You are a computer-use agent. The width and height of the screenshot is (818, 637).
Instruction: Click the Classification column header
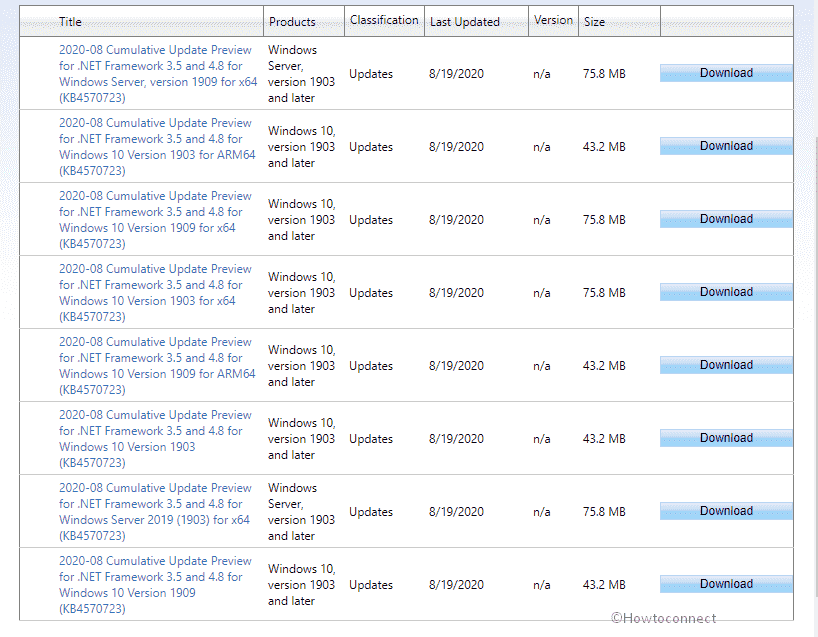(x=384, y=20)
